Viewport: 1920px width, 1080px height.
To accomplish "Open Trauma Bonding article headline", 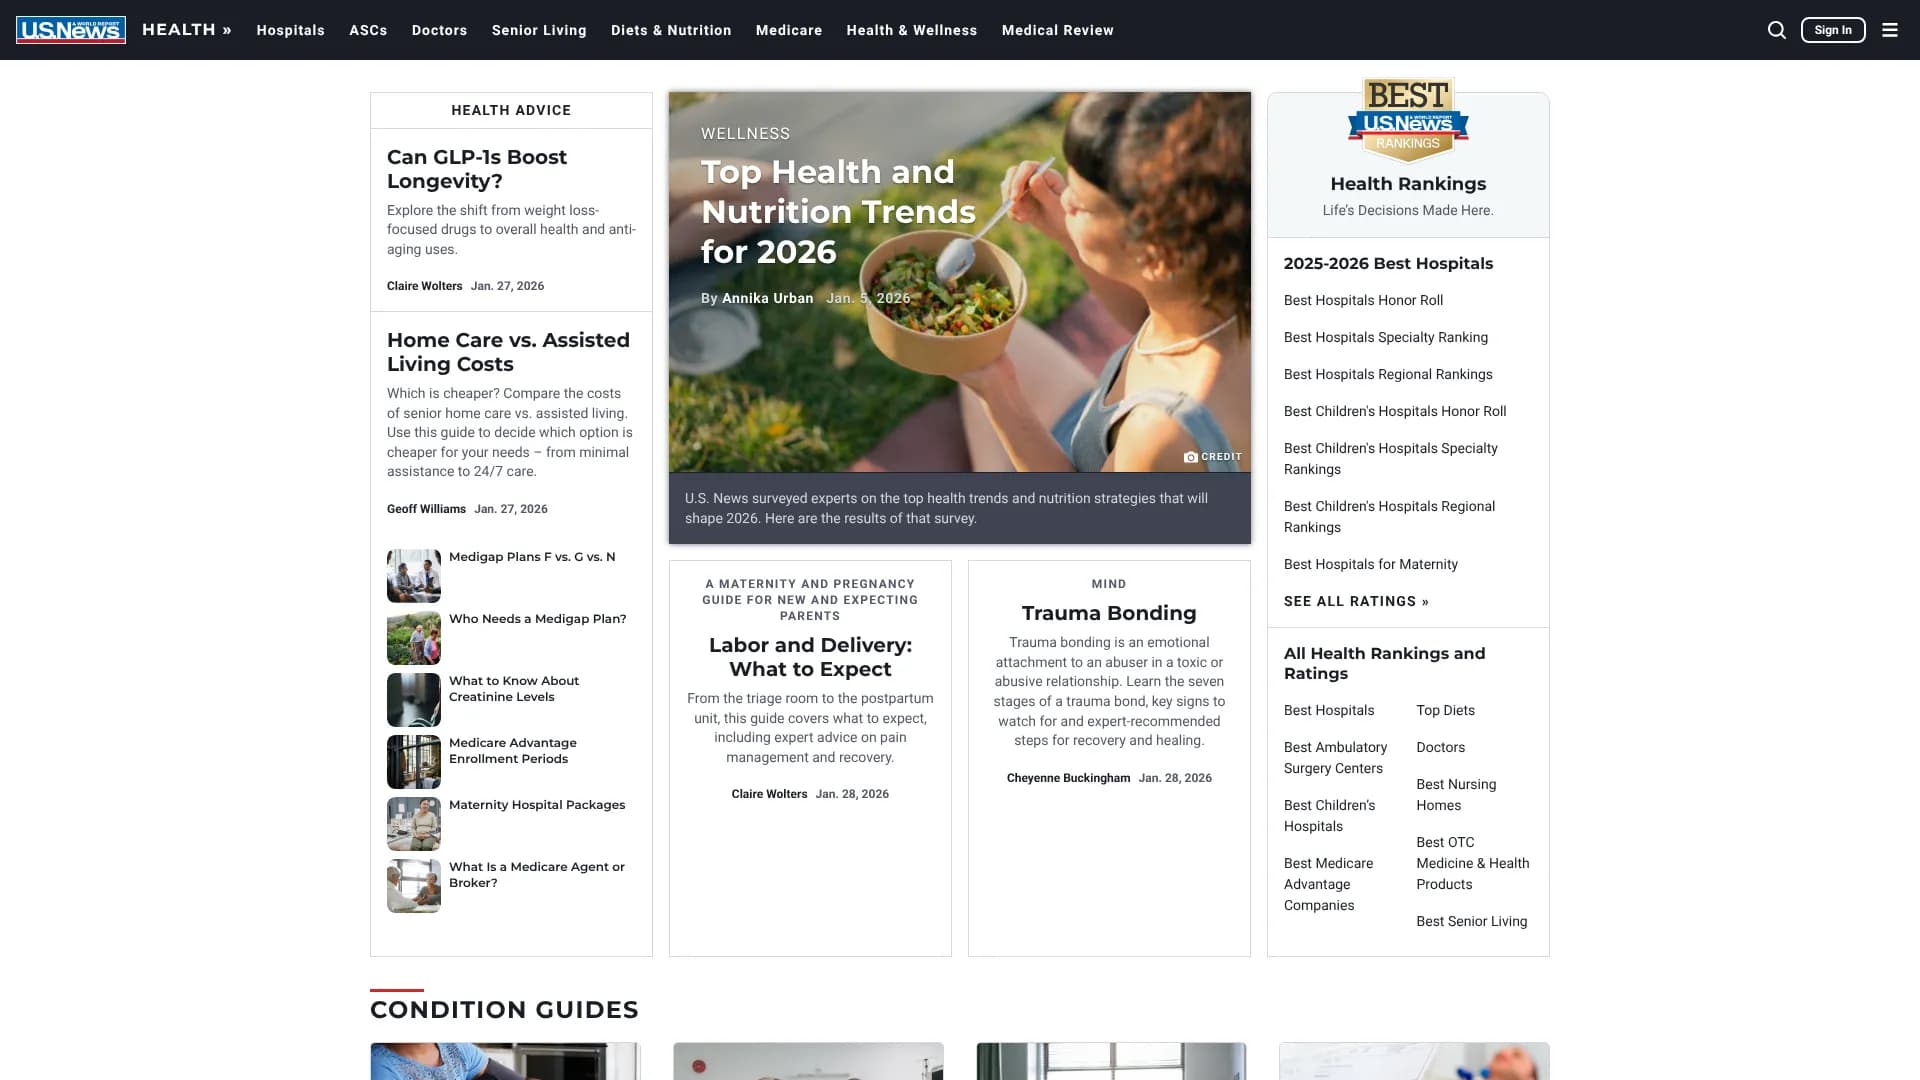I will (x=1108, y=613).
